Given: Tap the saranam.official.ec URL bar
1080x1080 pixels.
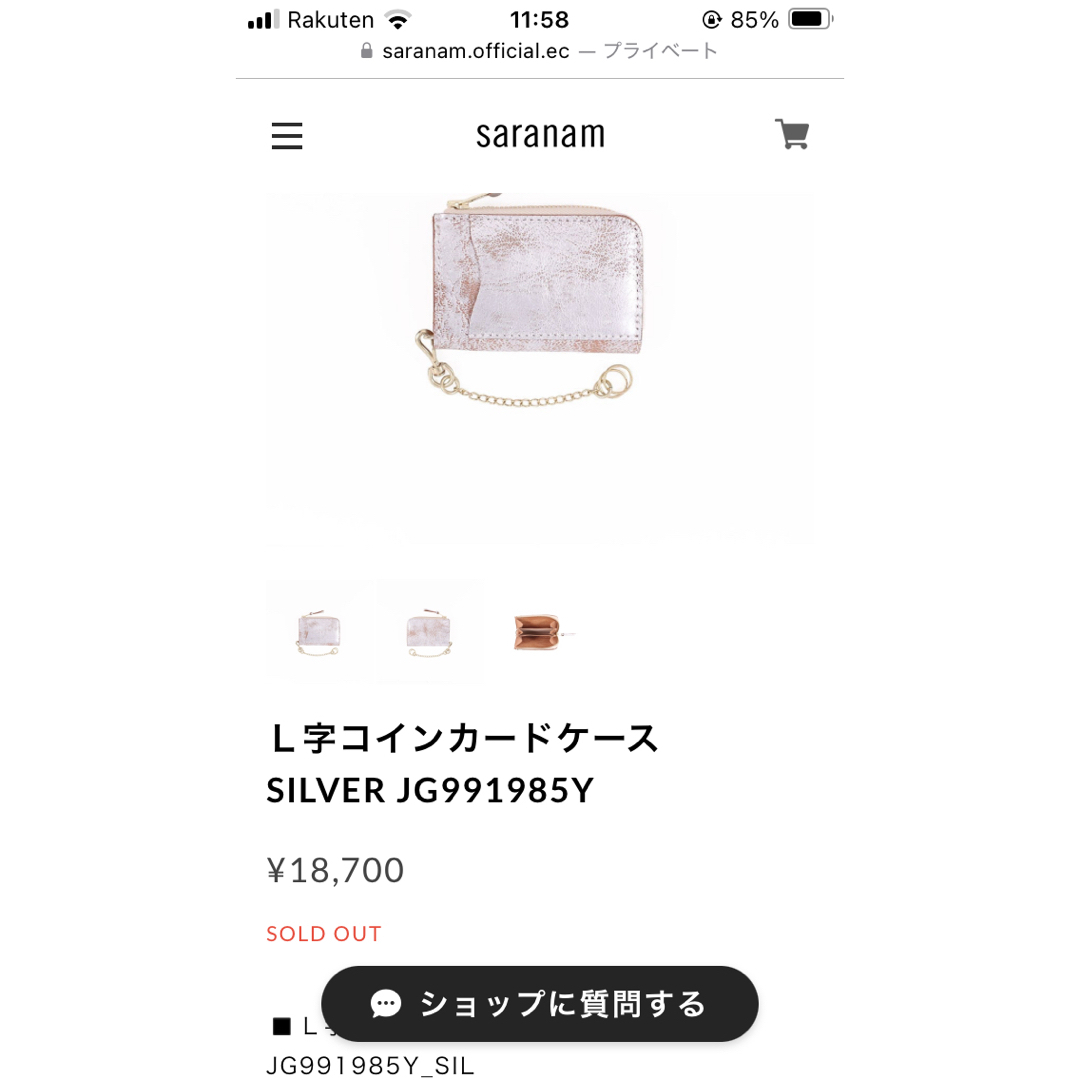Looking at the screenshot, I should pos(539,51).
